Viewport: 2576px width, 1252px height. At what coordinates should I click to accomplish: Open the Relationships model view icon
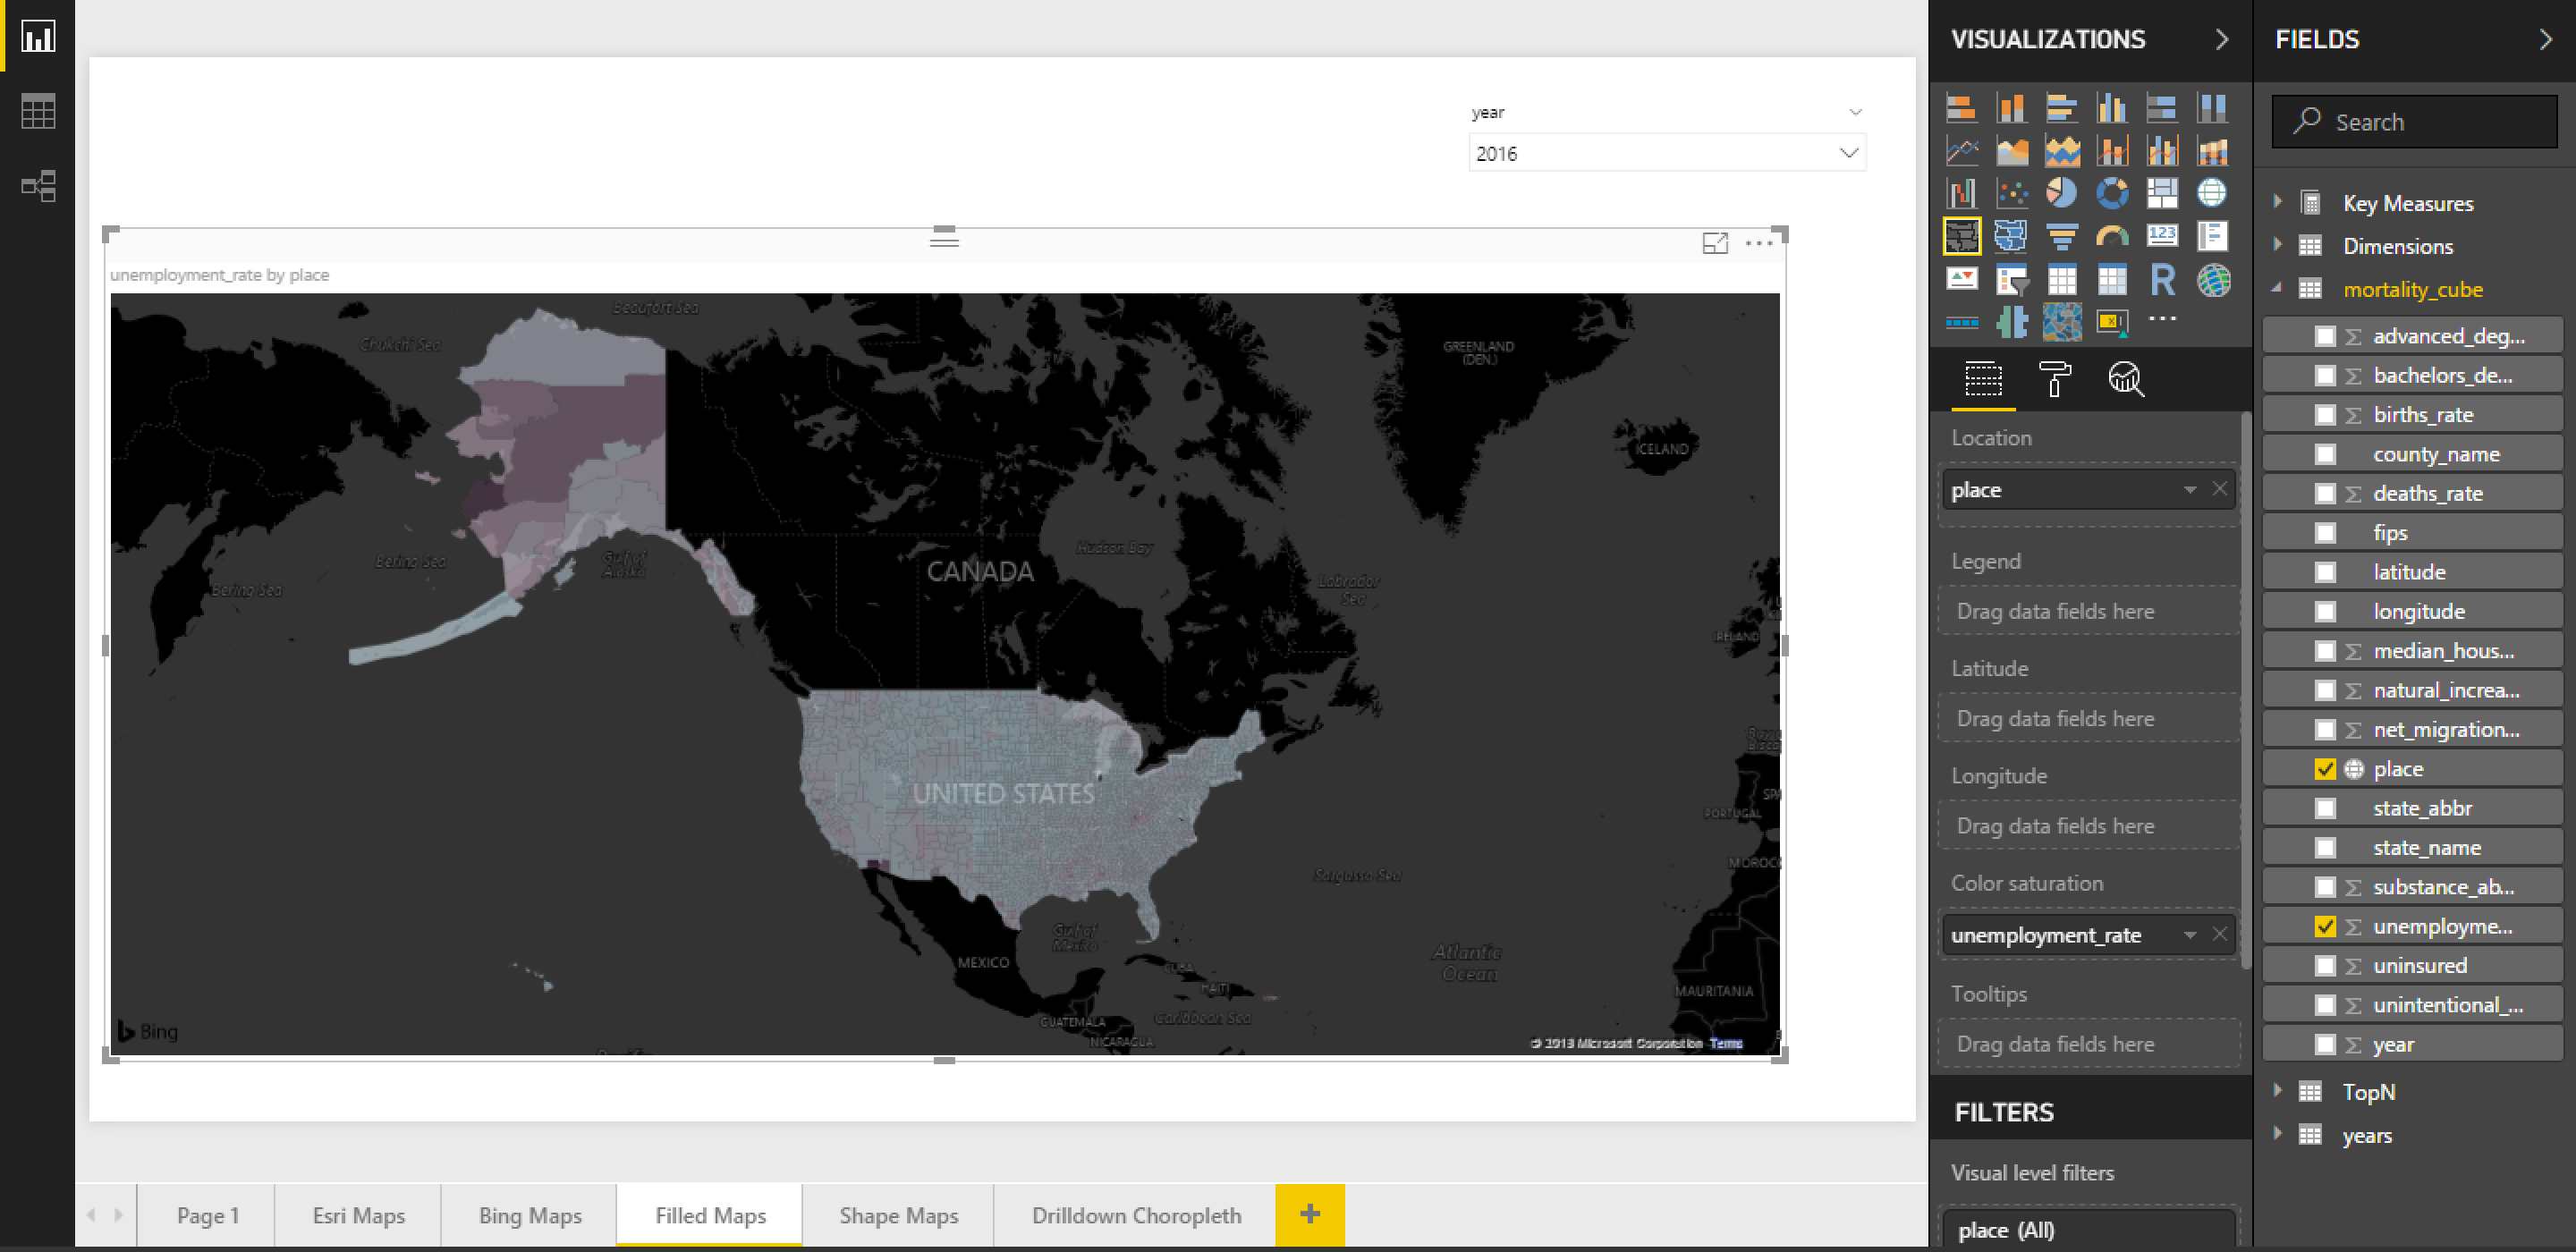(x=38, y=186)
